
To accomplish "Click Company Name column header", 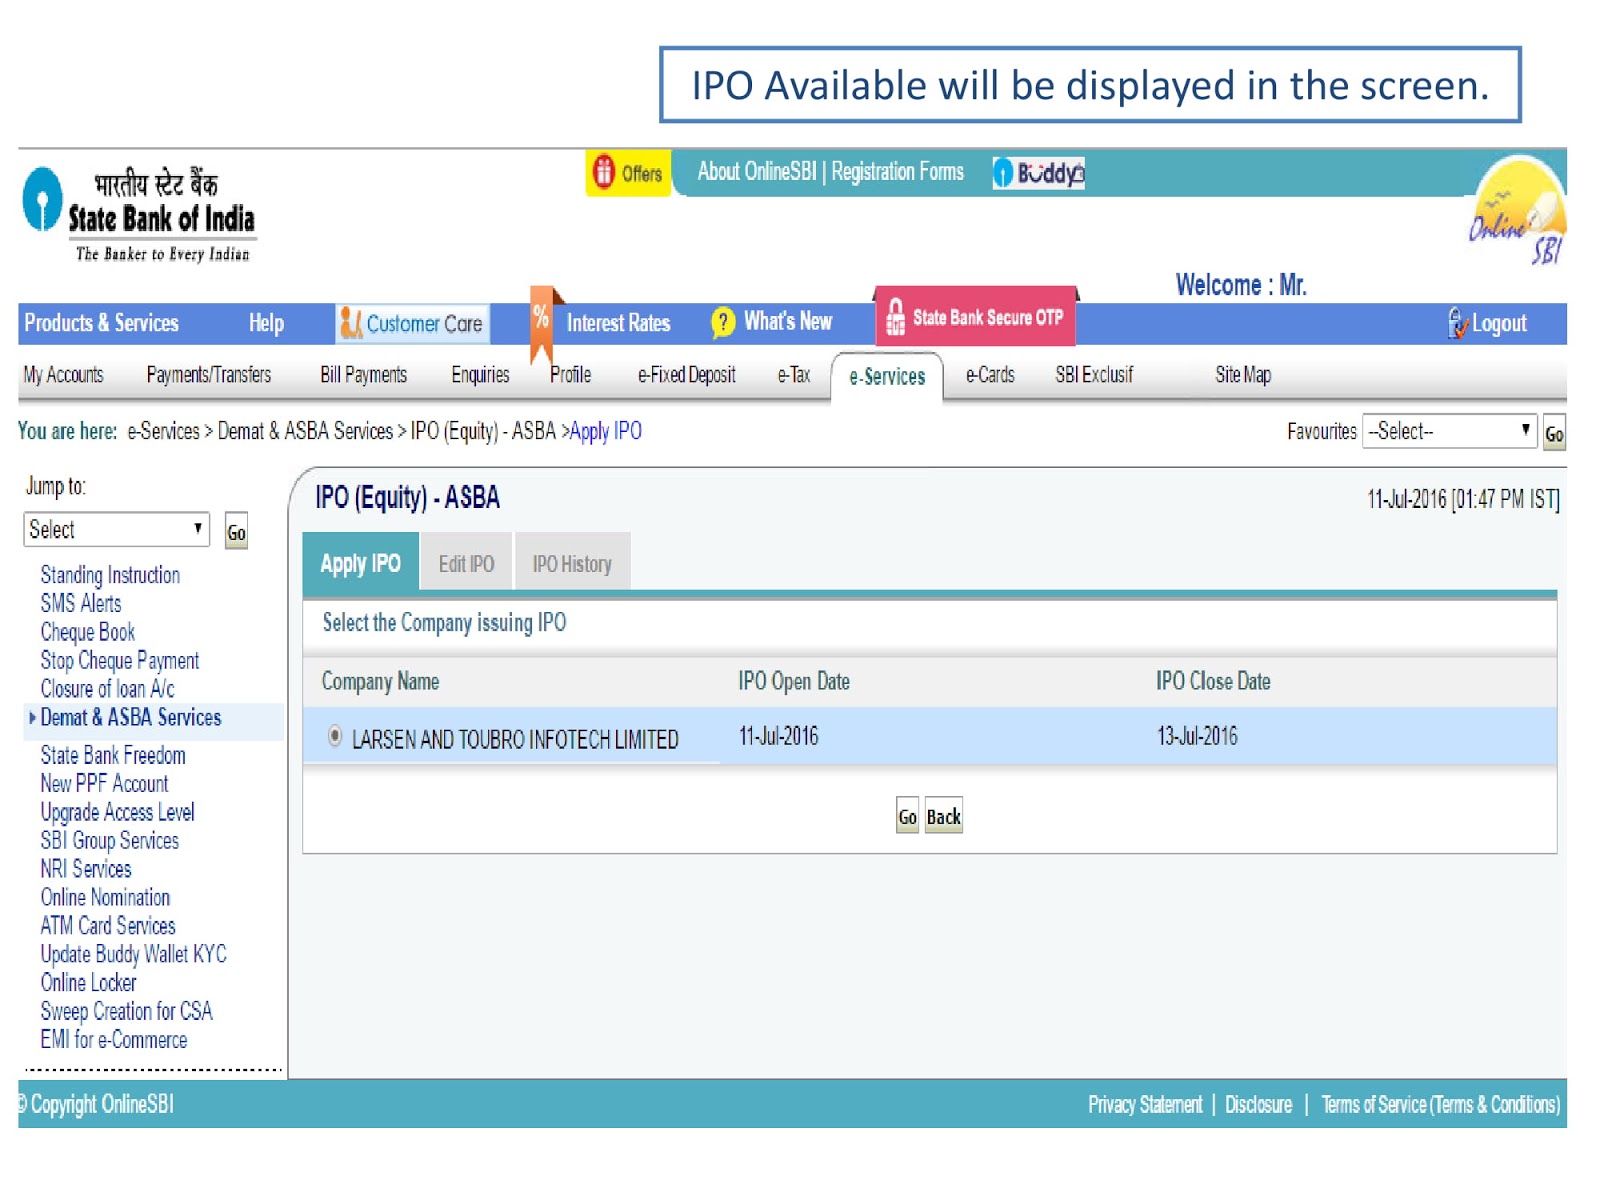I will click(x=380, y=682).
